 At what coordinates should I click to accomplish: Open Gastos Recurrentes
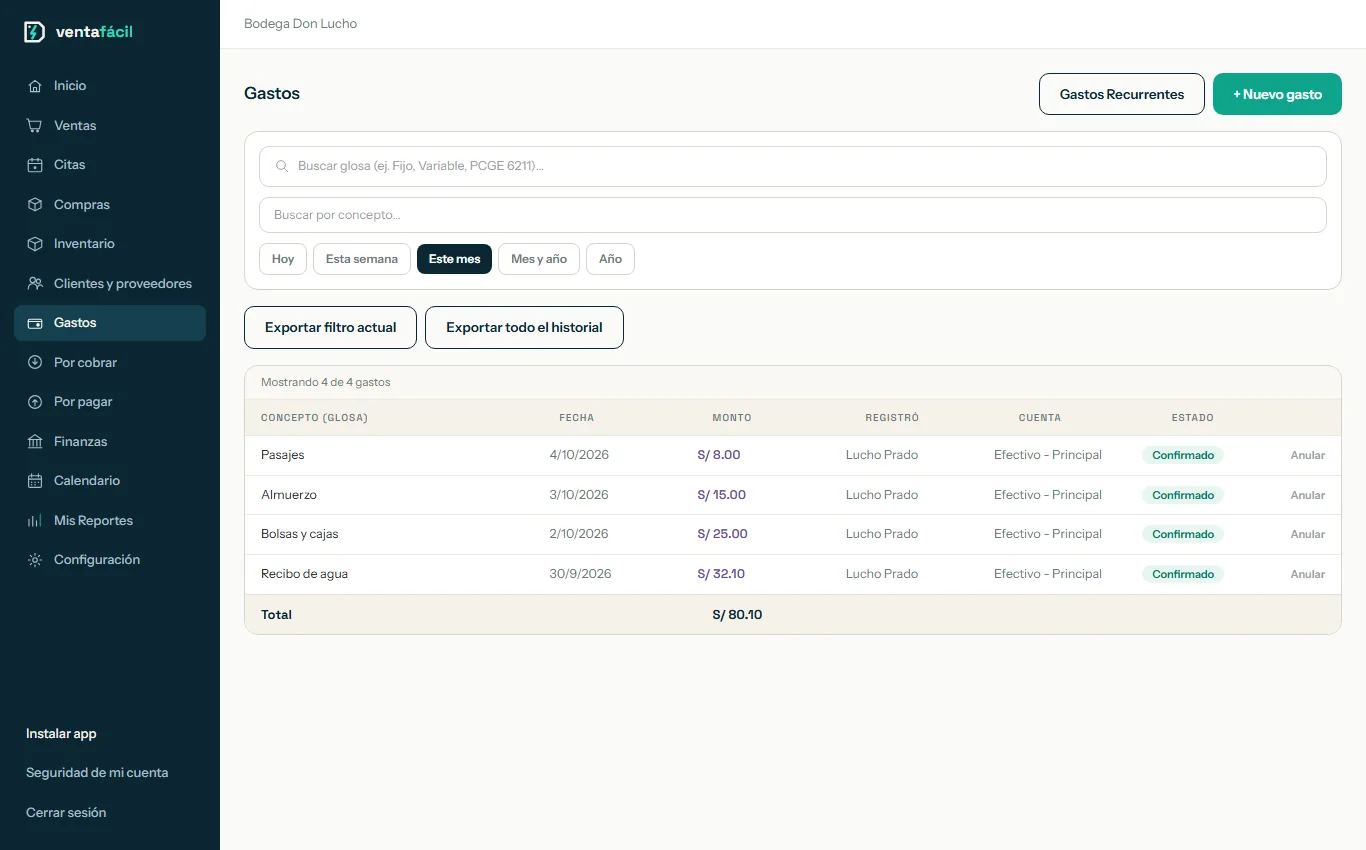point(1122,94)
